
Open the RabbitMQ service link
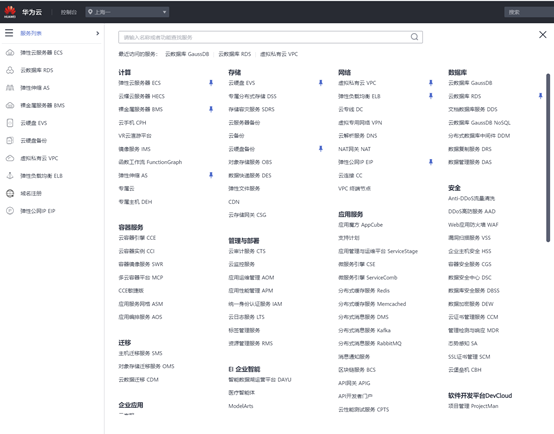point(370,344)
